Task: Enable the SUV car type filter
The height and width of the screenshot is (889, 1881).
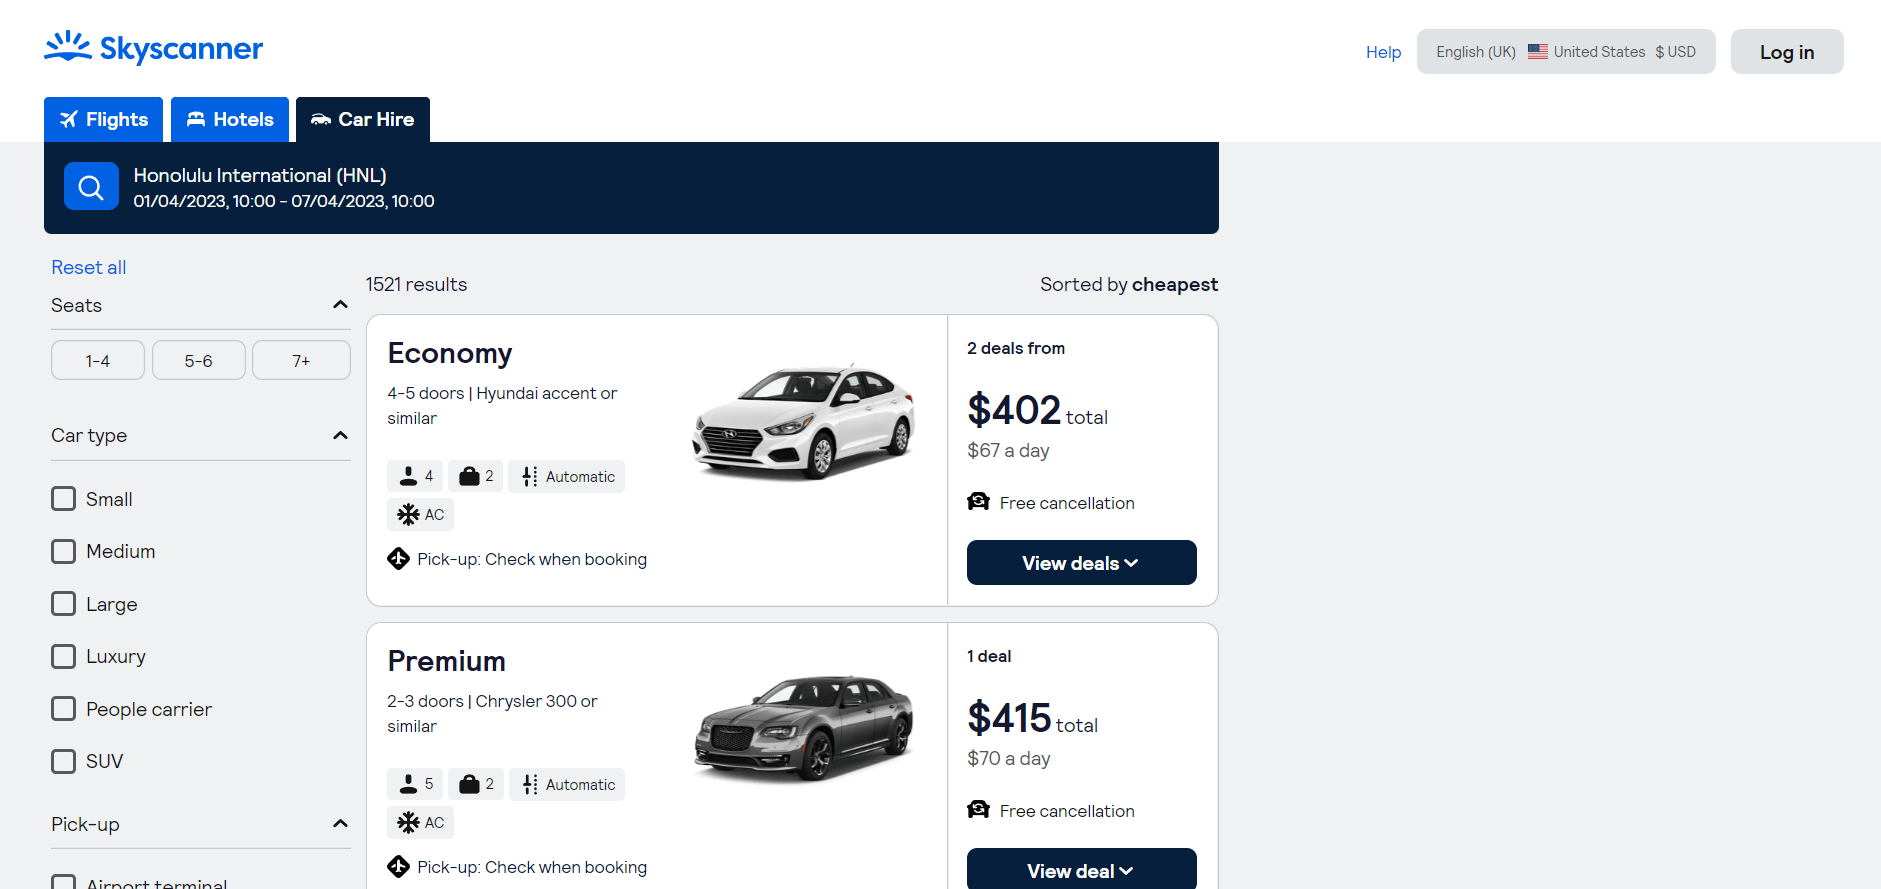Action: click(63, 761)
